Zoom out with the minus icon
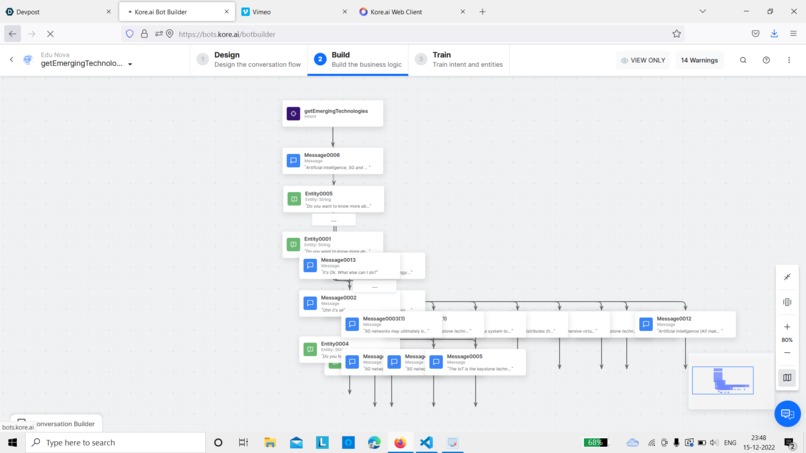The image size is (806, 453). tap(787, 353)
